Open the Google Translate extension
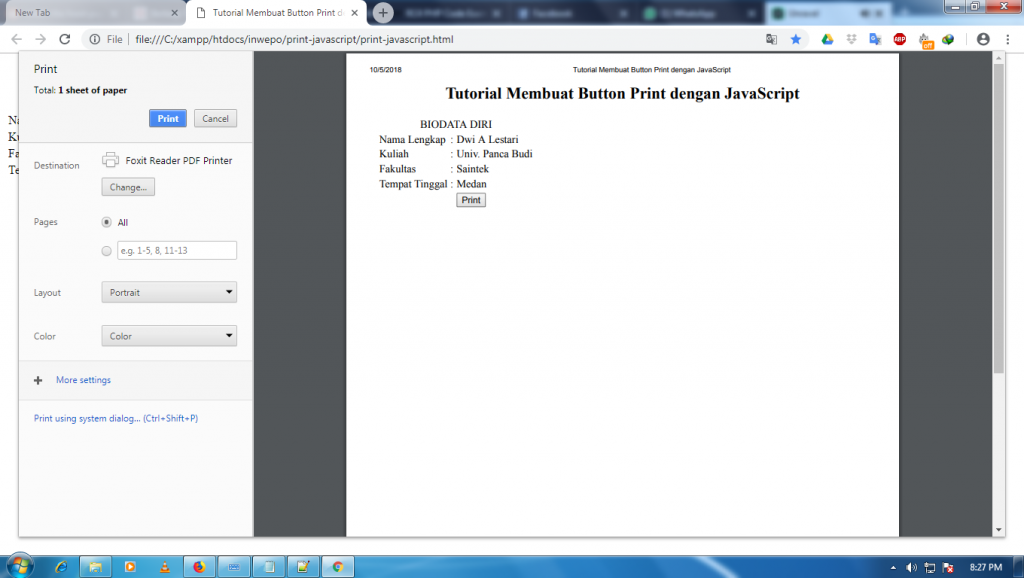1024x578 pixels. [875, 39]
